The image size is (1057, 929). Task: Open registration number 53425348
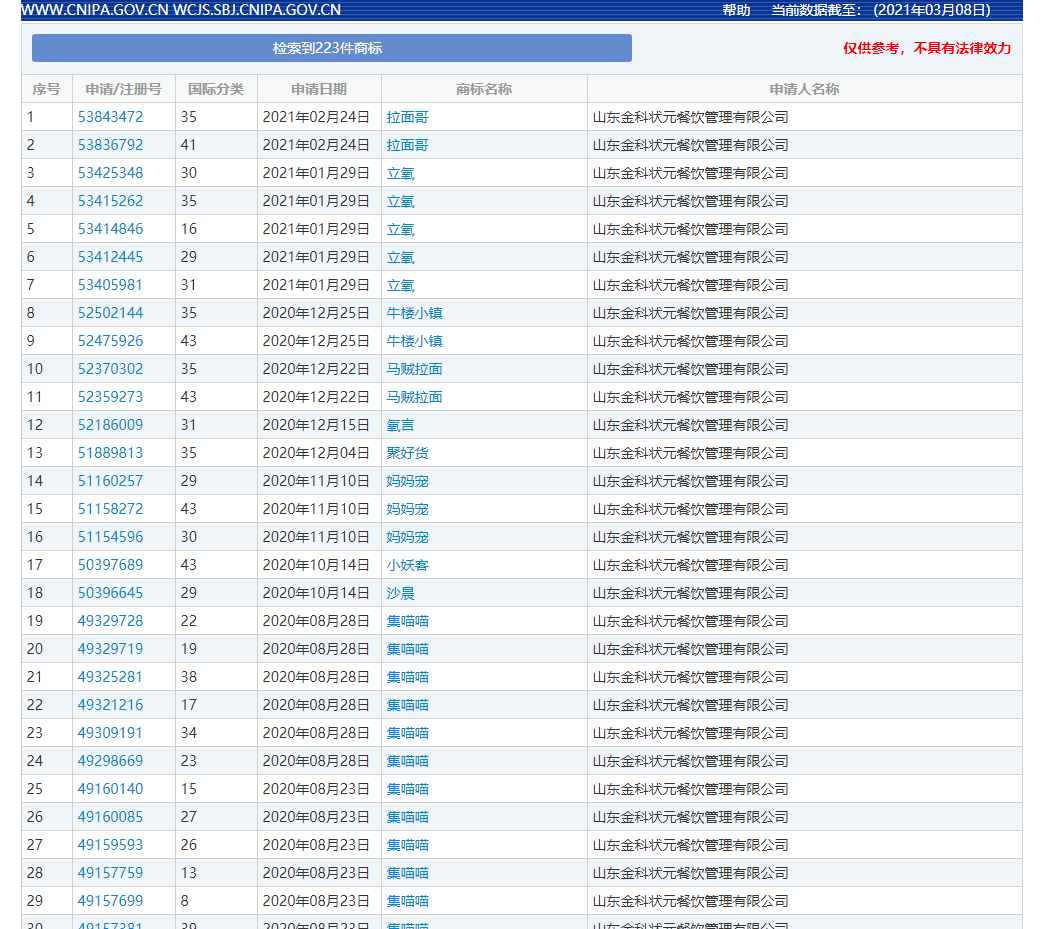[111, 173]
